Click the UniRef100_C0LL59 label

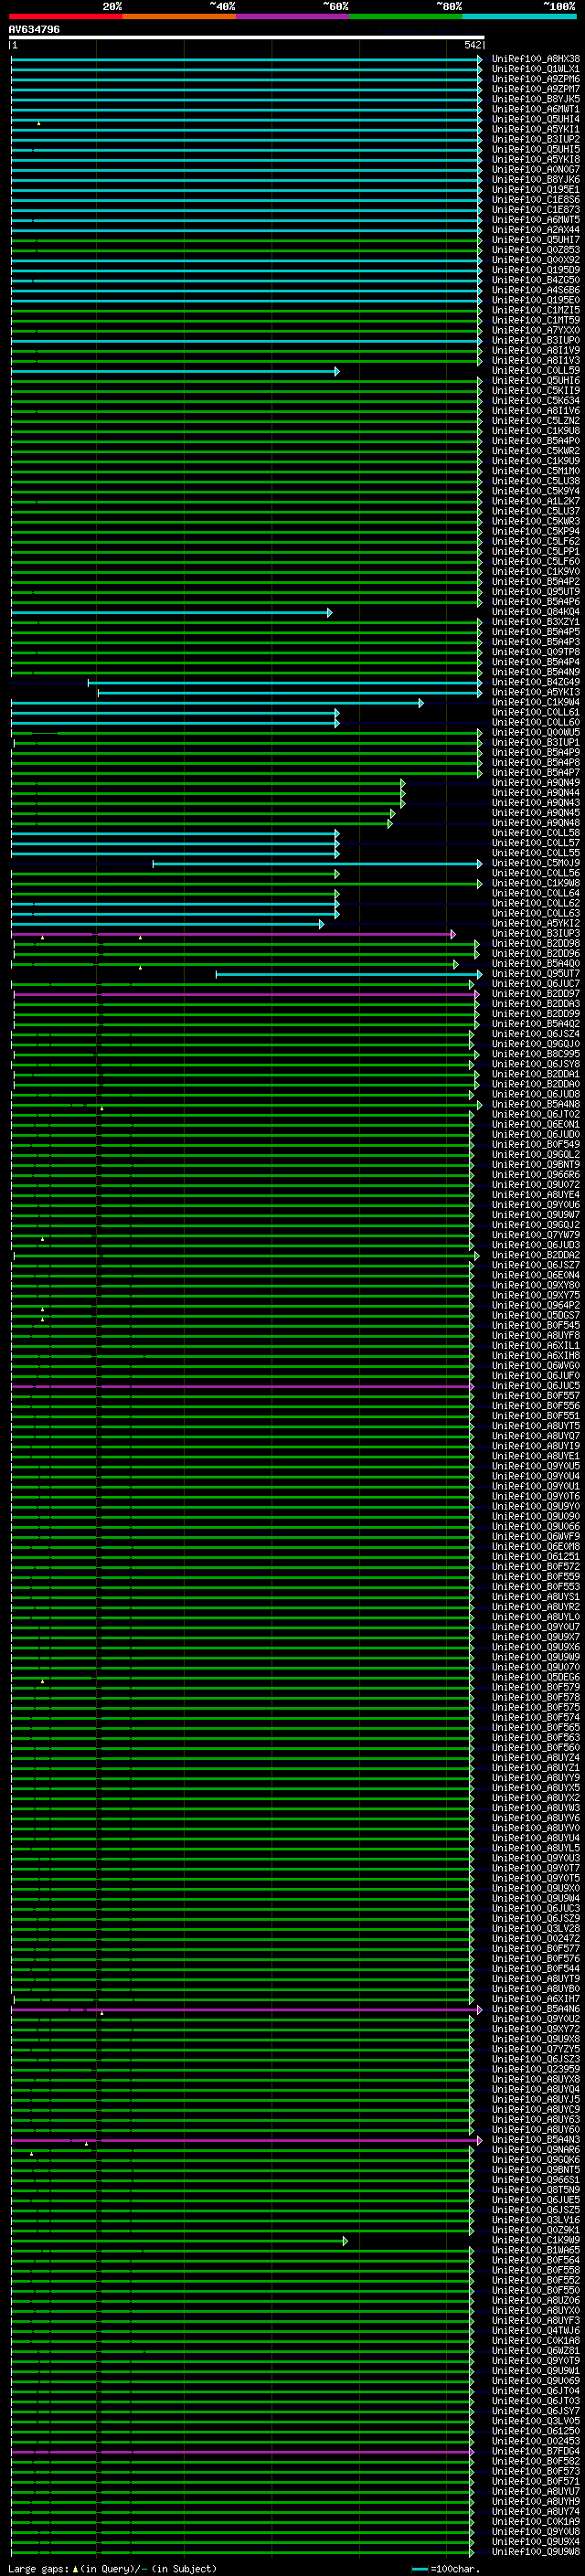pos(535,371)
